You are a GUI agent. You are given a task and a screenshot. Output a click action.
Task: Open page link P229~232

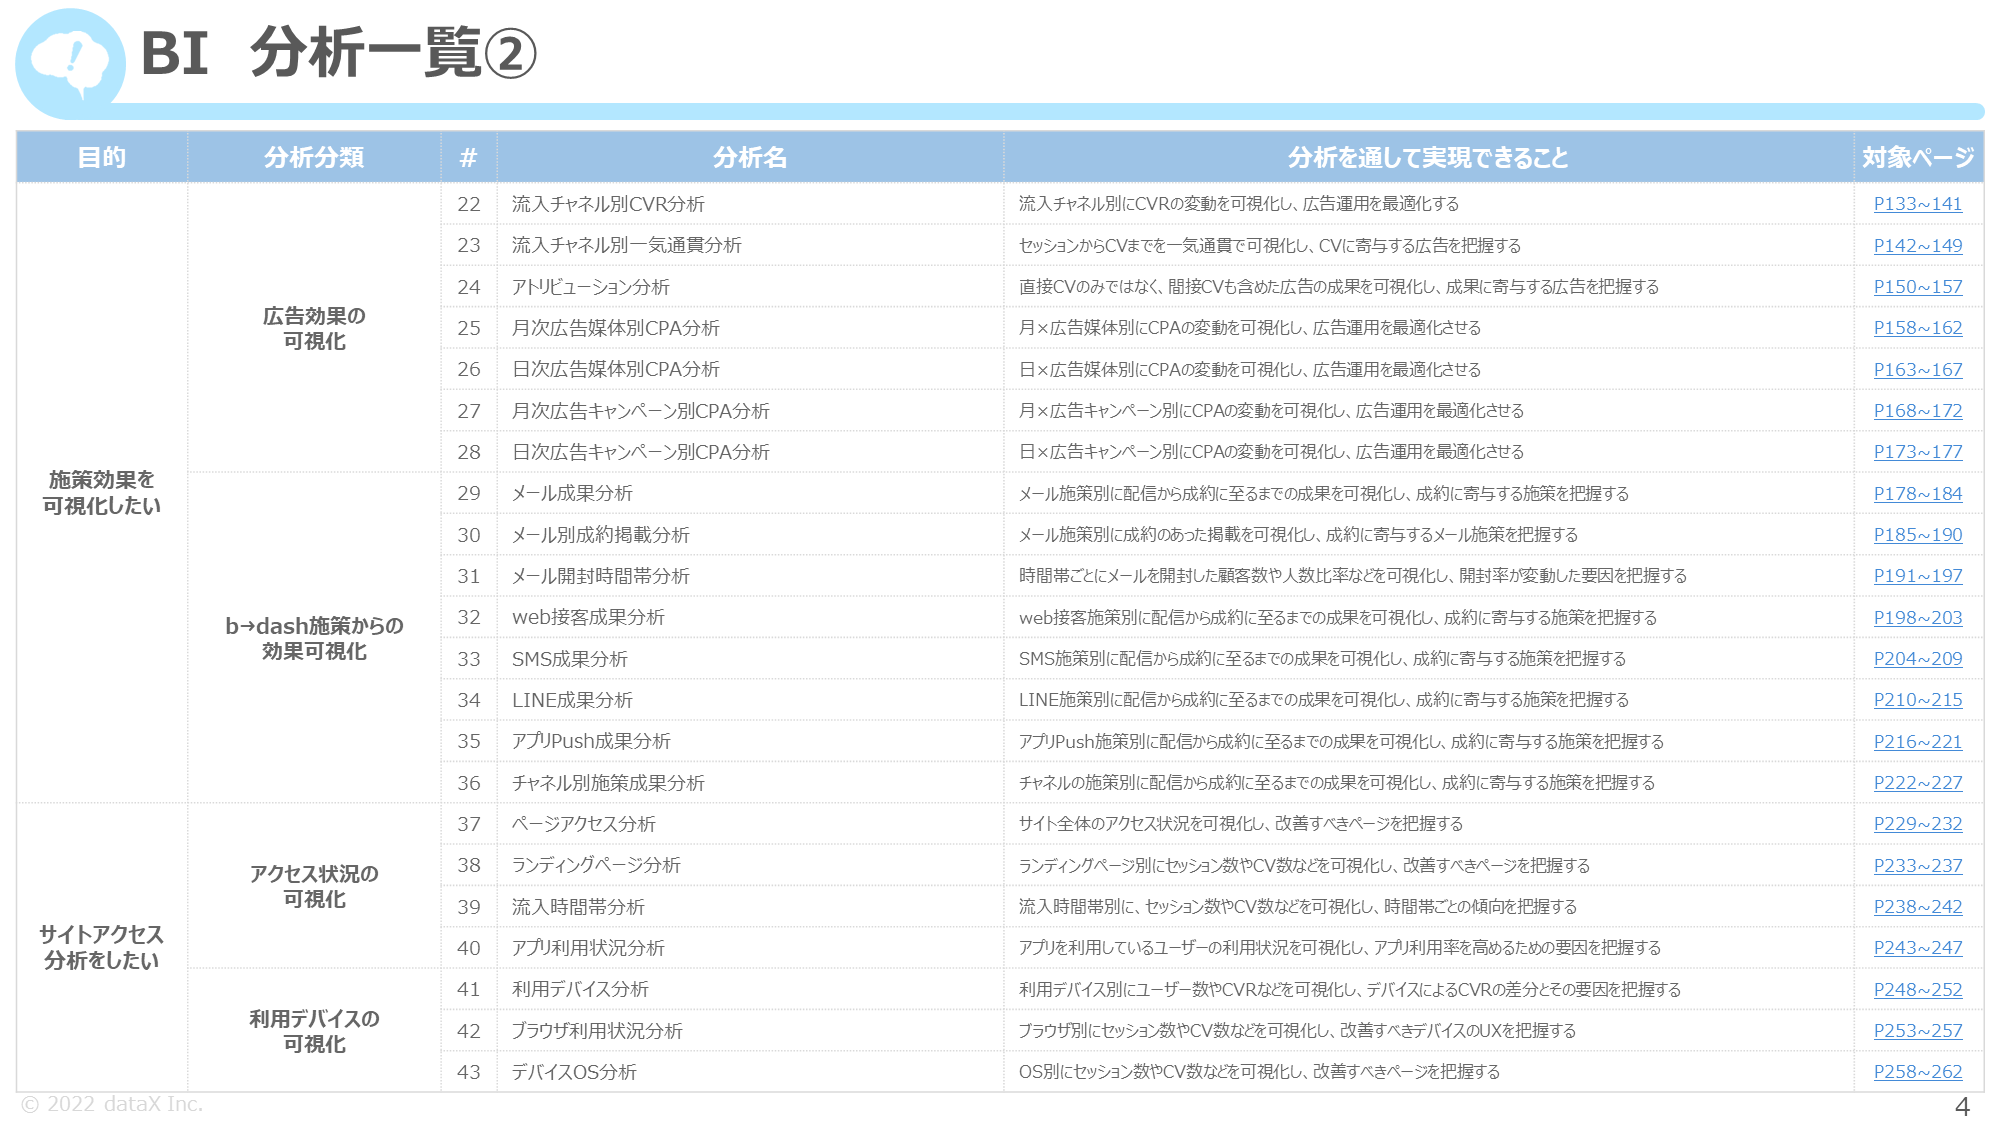(1918, 824)
